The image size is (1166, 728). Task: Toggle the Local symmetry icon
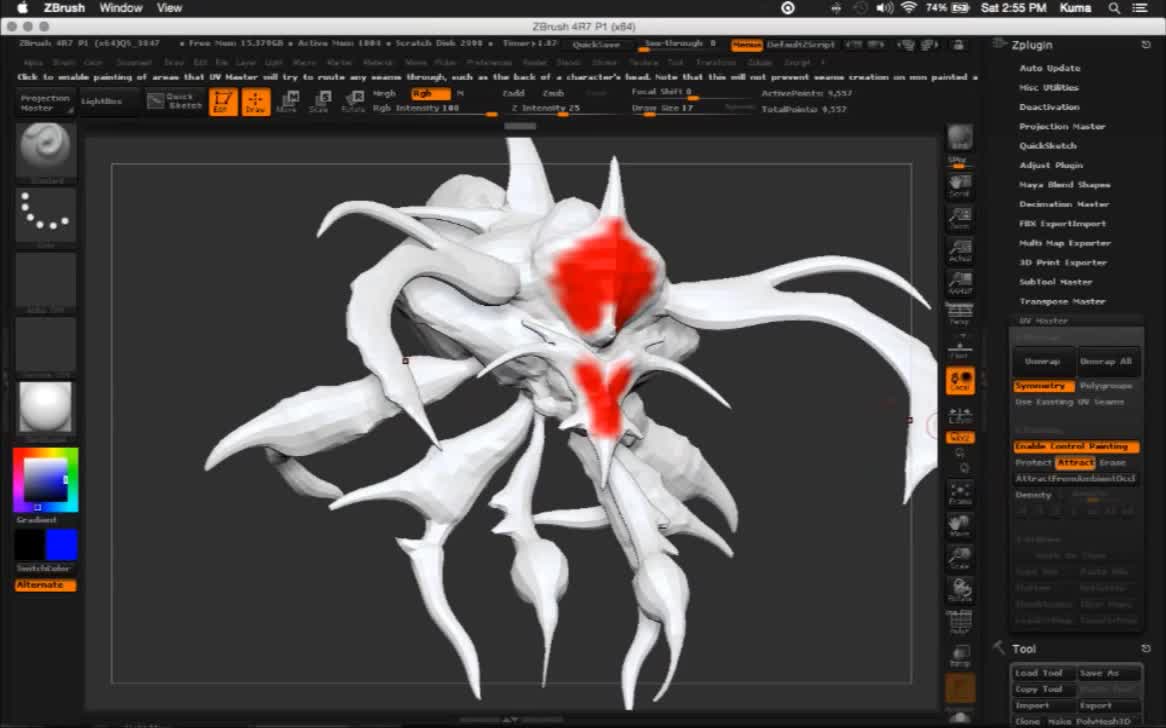(960, 381)
